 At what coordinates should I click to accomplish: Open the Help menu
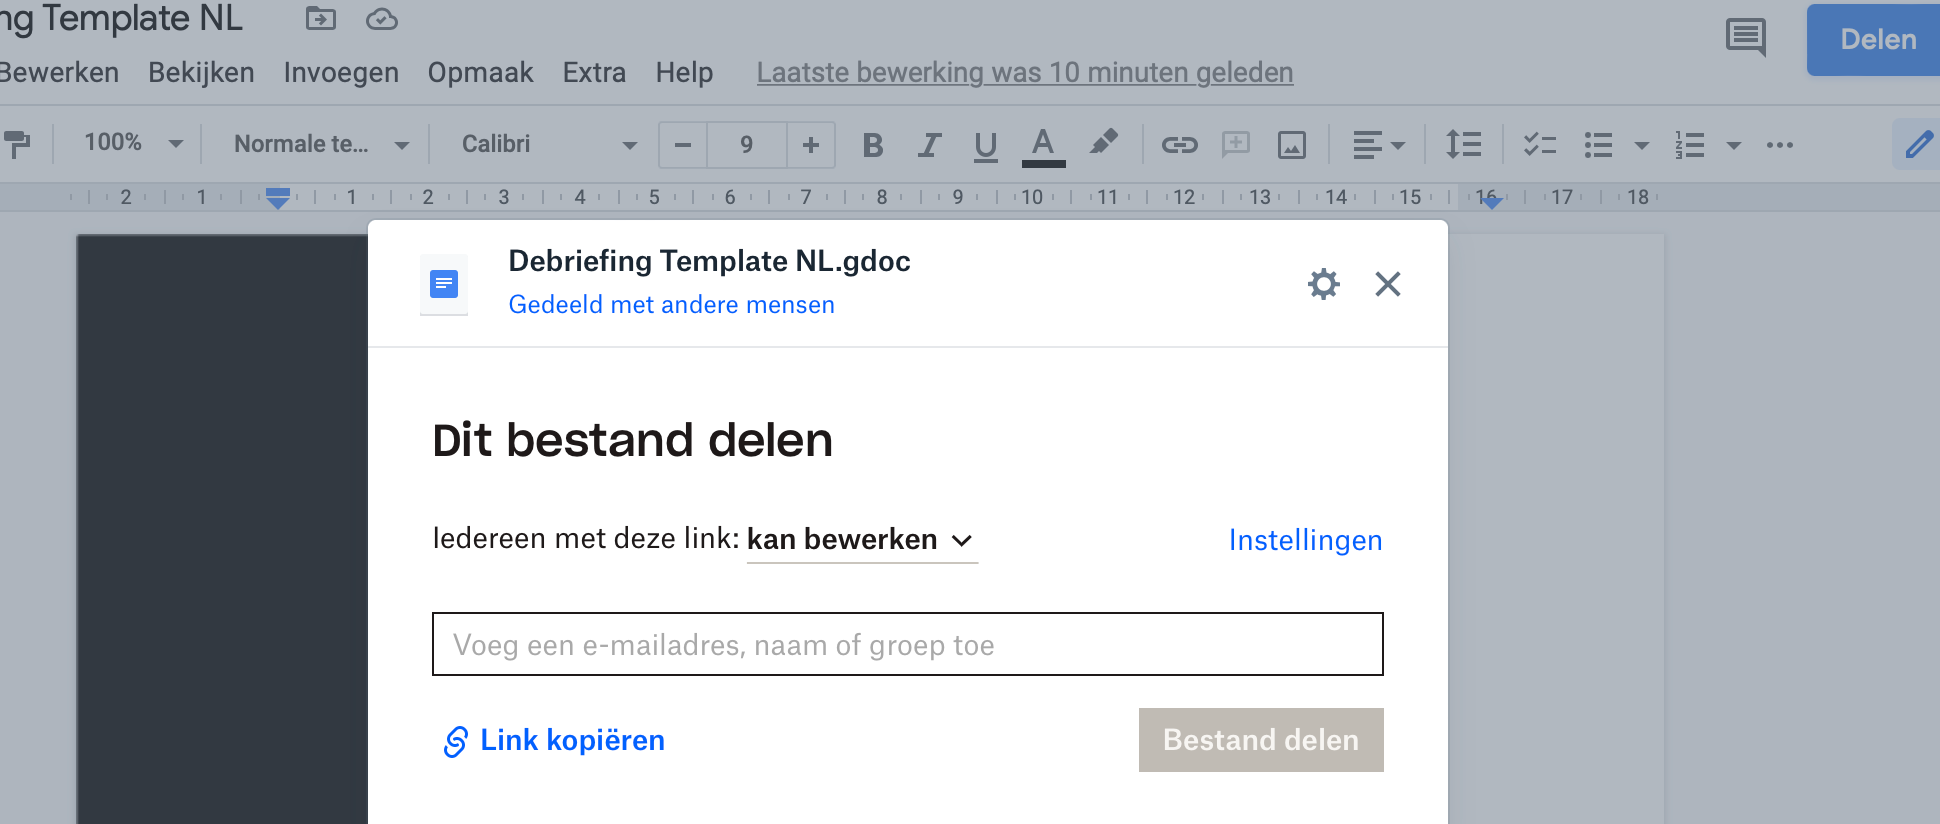pos(684,72)
